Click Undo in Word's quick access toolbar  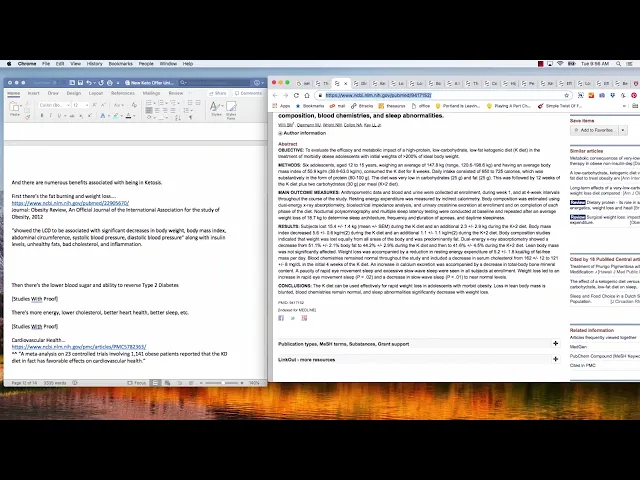(89, 83)
